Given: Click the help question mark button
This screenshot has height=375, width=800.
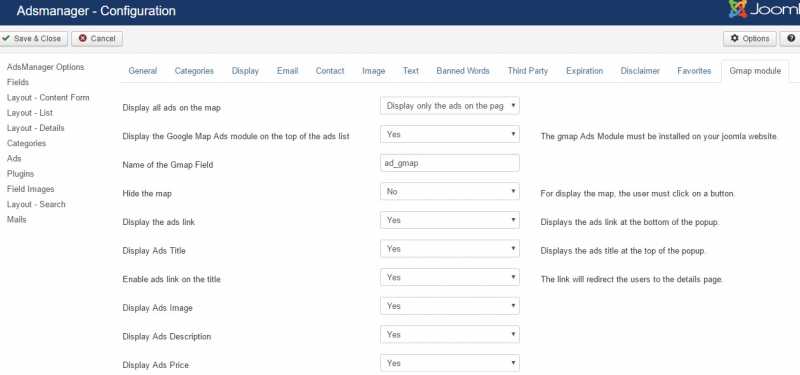Looking at the screenshot, I should (x=791, y=38).
